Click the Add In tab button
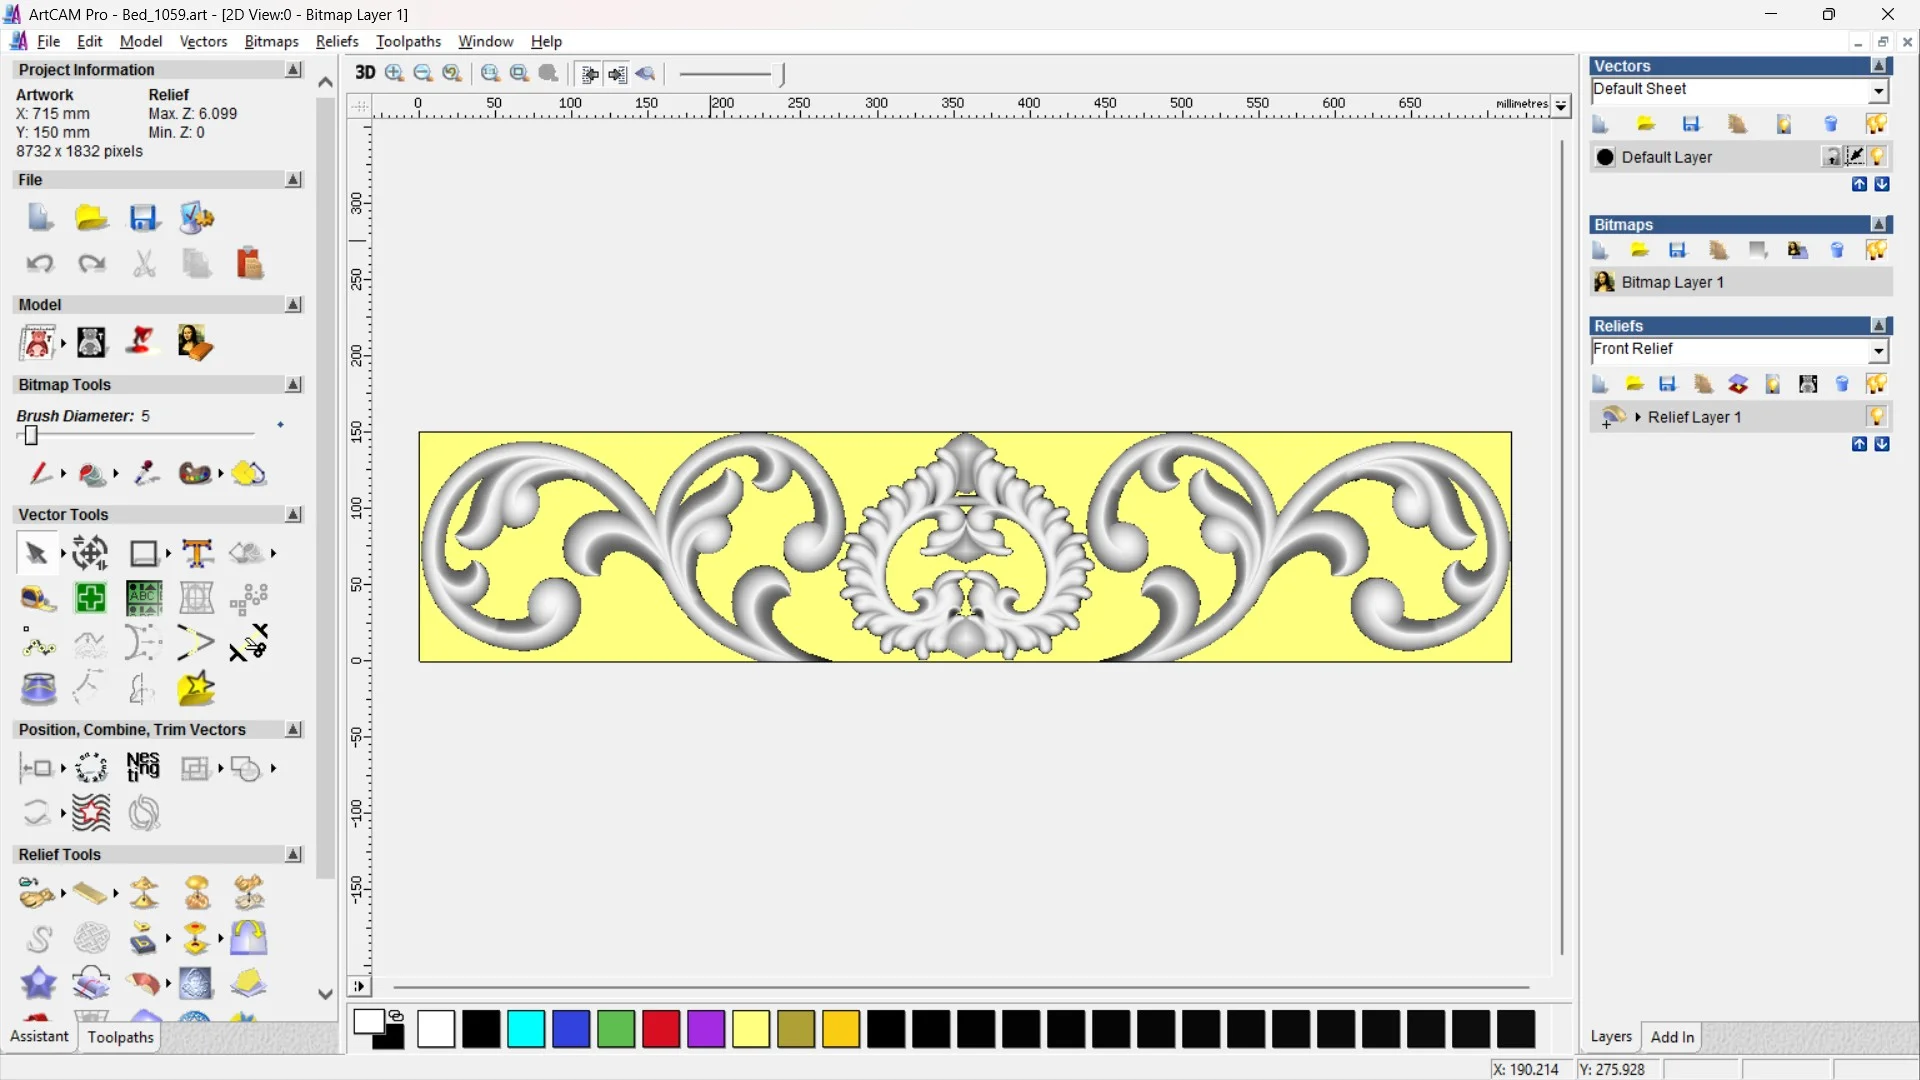Viewport: 1920px width, 1080px height. click(x=1672, y=1037)
